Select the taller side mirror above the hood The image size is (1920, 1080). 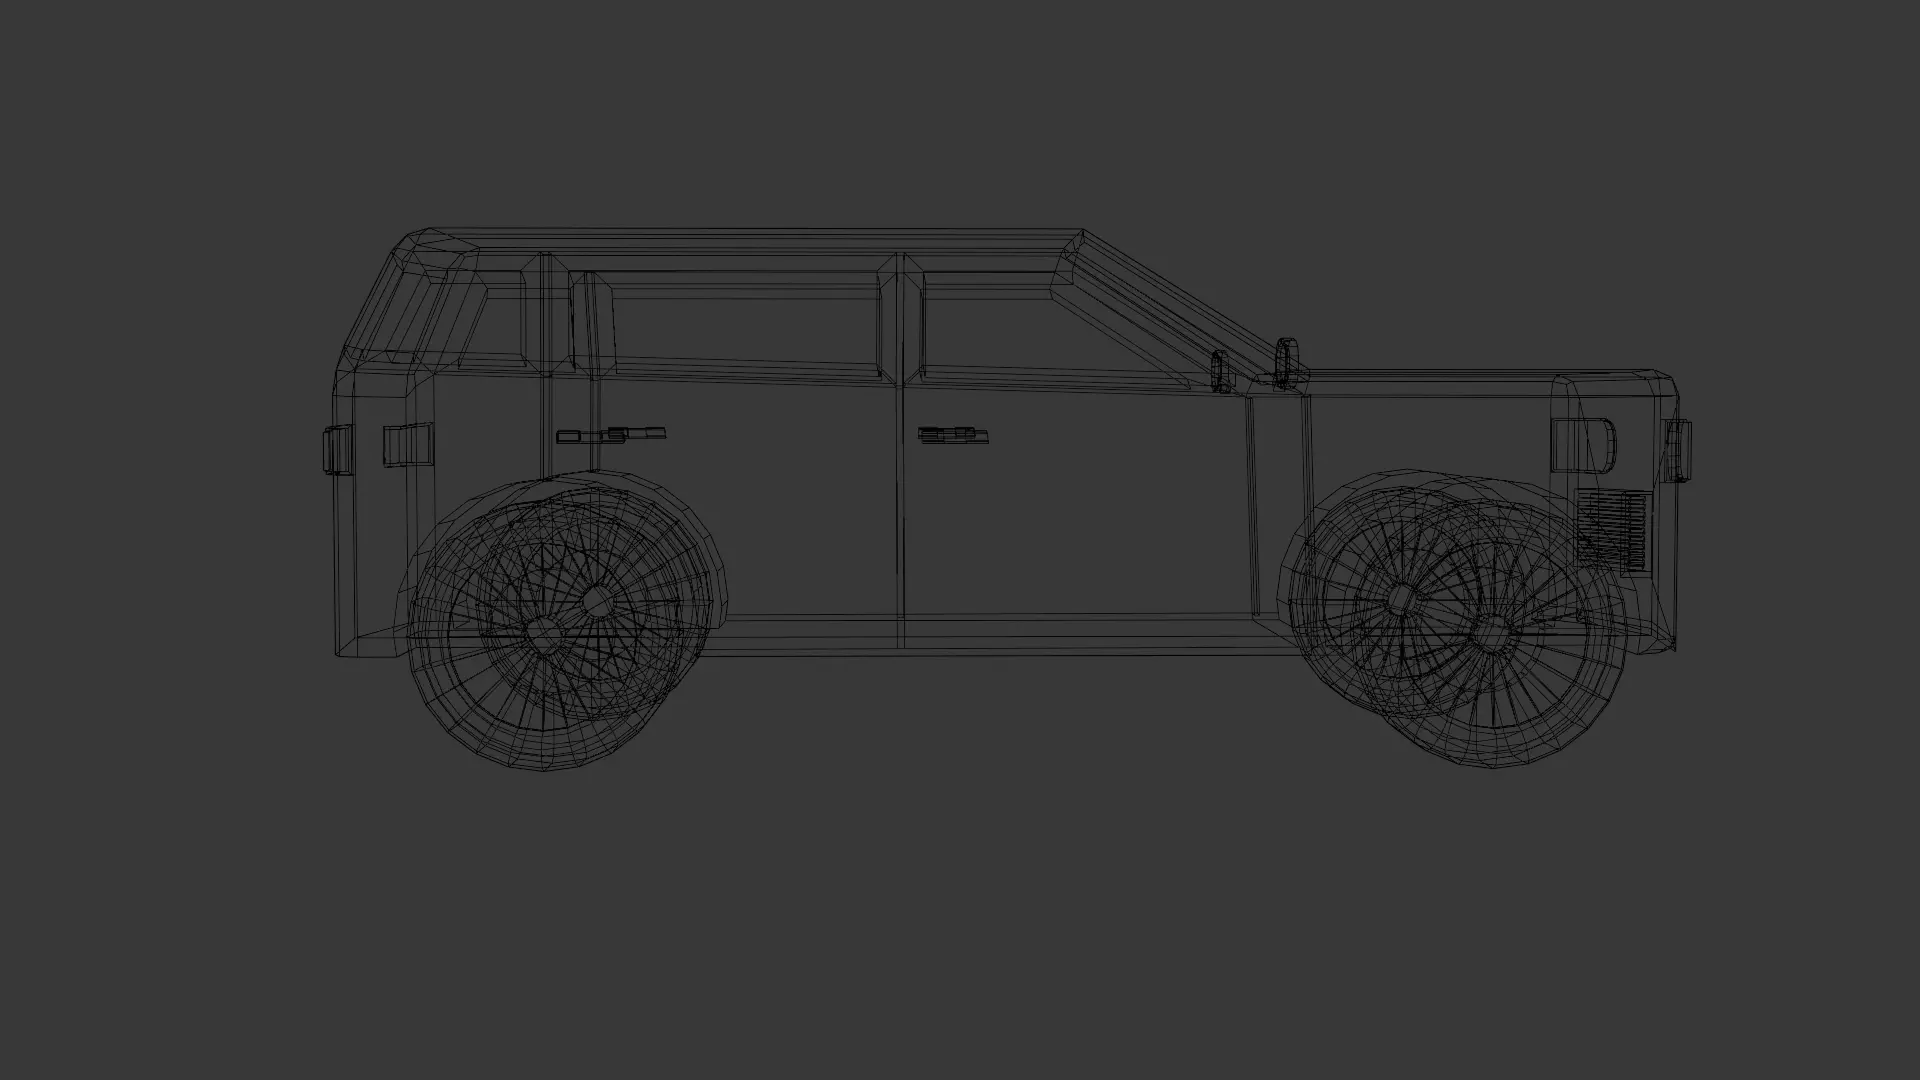click(1287, 362)
